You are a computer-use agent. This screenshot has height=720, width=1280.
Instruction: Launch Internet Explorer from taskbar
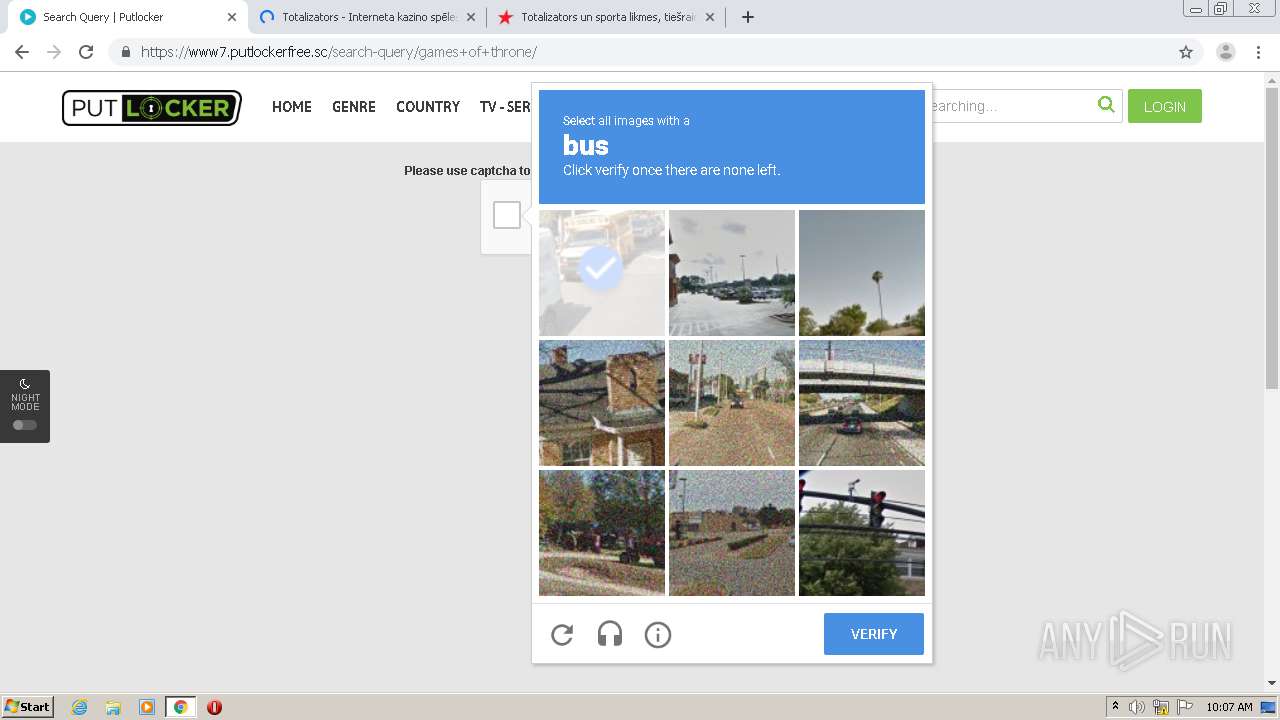[x=80, y=707]
